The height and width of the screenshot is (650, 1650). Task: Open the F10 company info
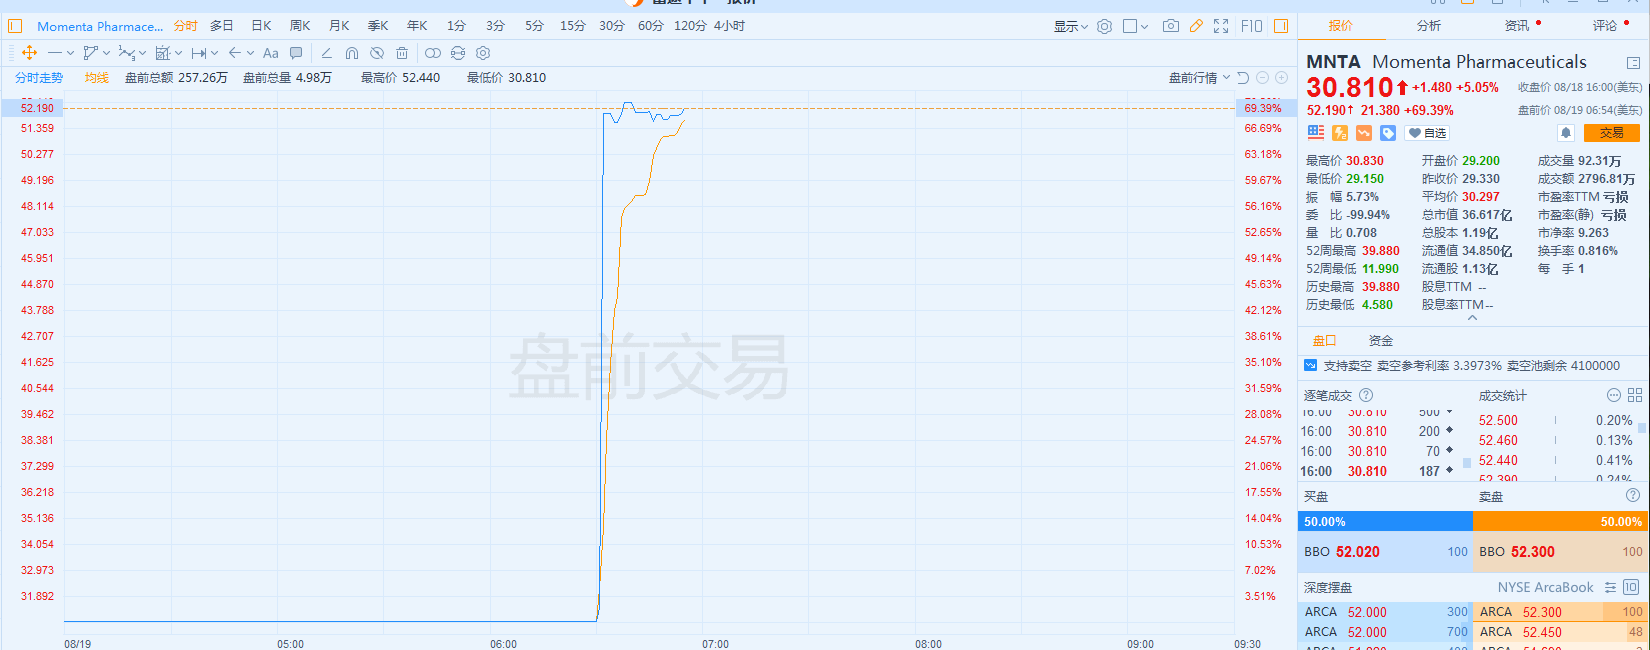point(1252,26)
